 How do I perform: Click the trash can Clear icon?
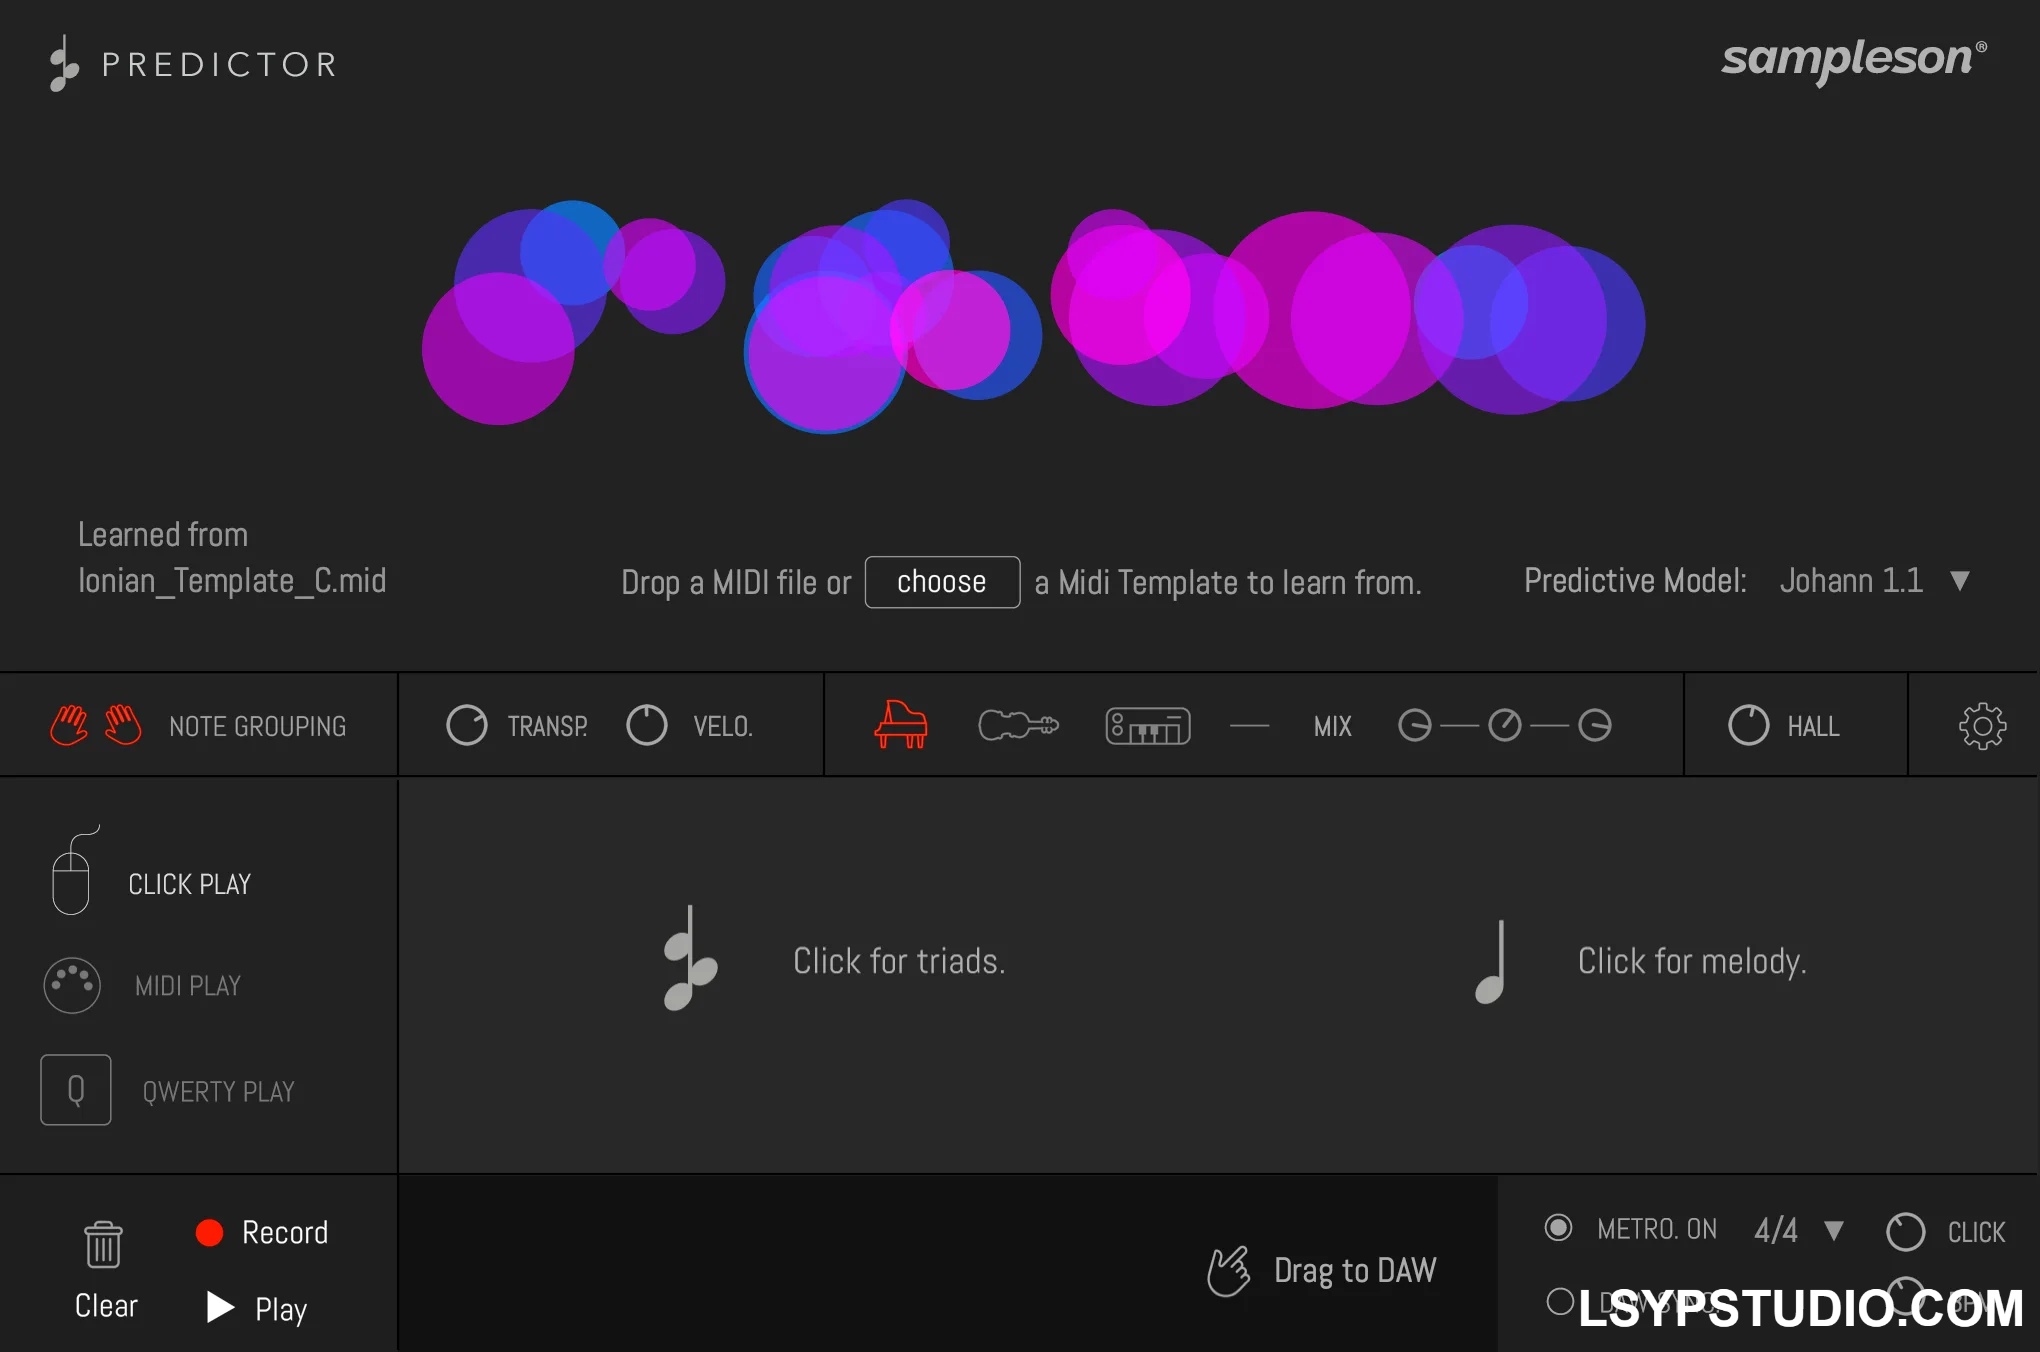pyautogui.click(x=103, y=1244)
